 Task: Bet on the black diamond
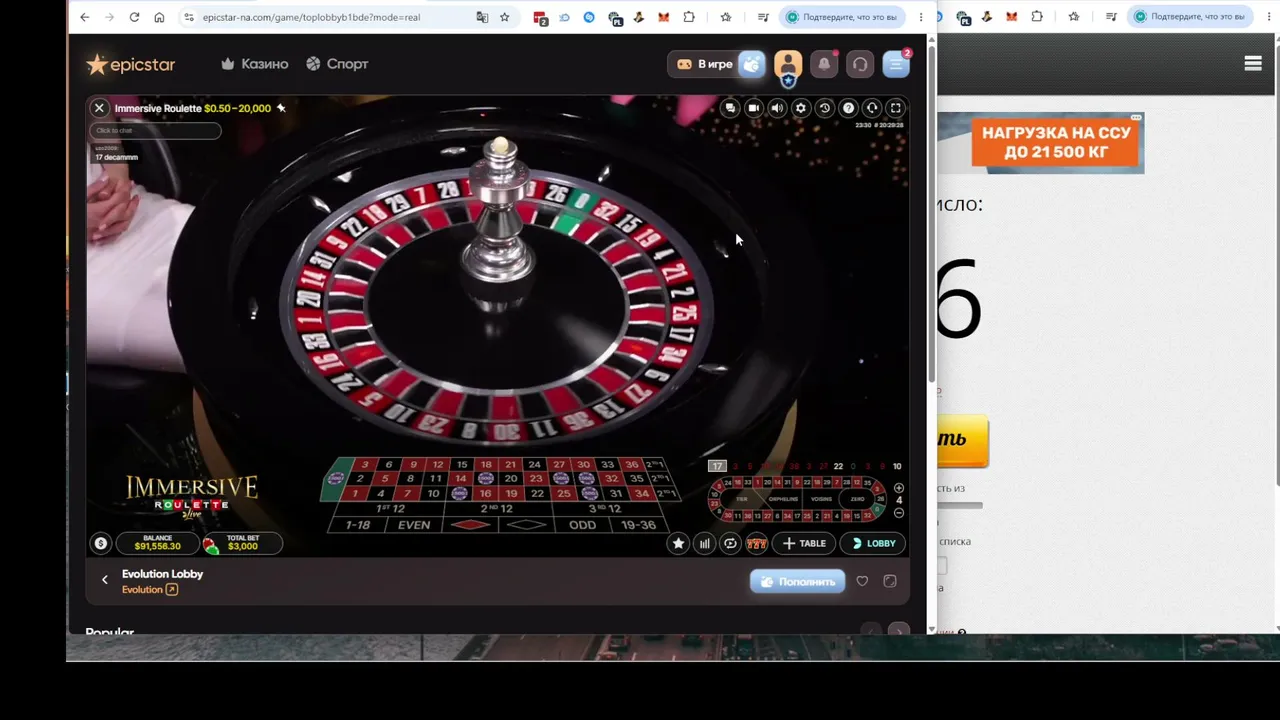tap(527, 525)
